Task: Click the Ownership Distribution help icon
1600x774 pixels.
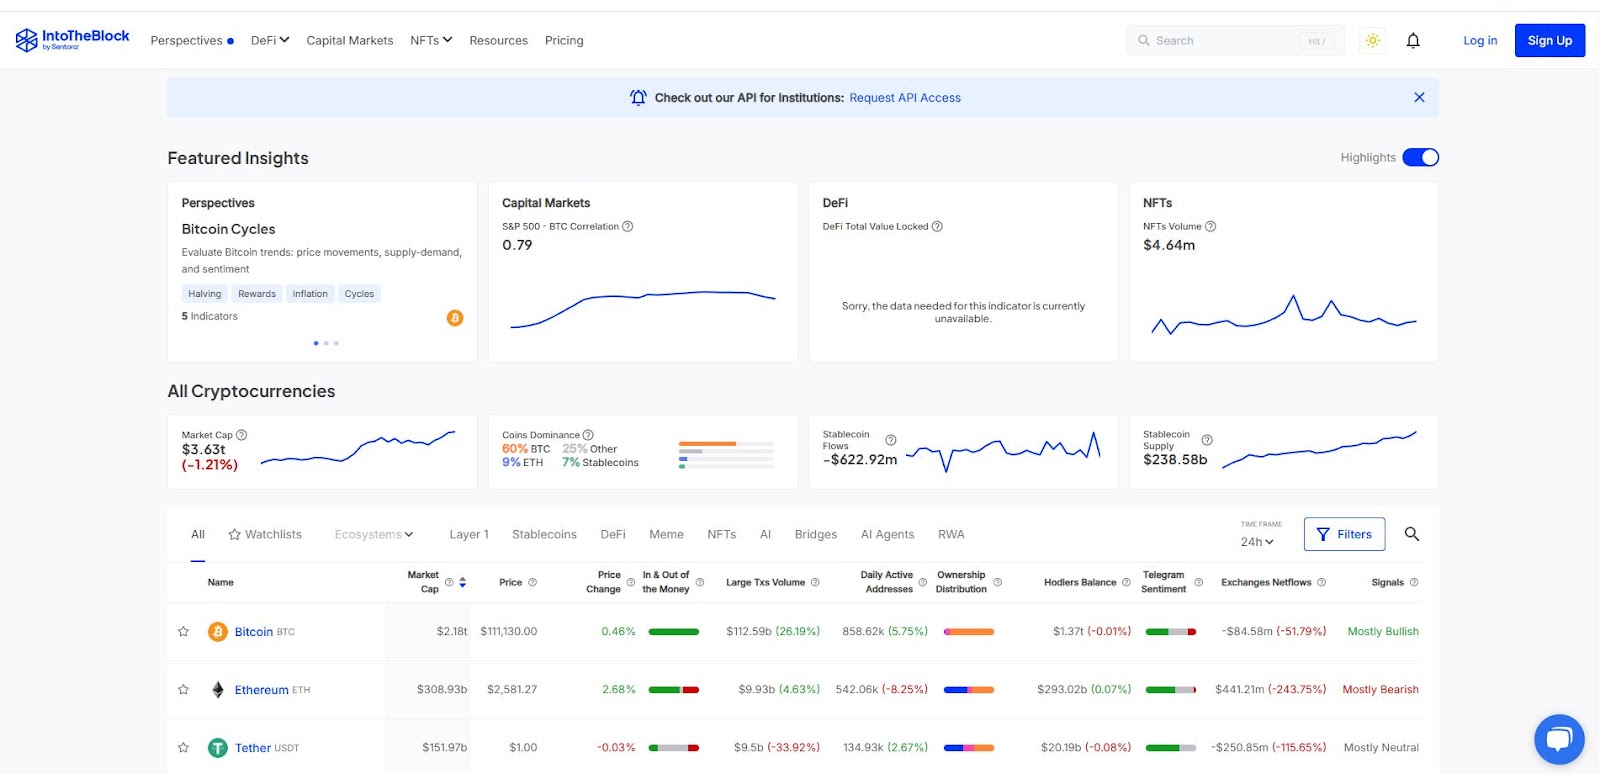Action: tap(997, 582)
